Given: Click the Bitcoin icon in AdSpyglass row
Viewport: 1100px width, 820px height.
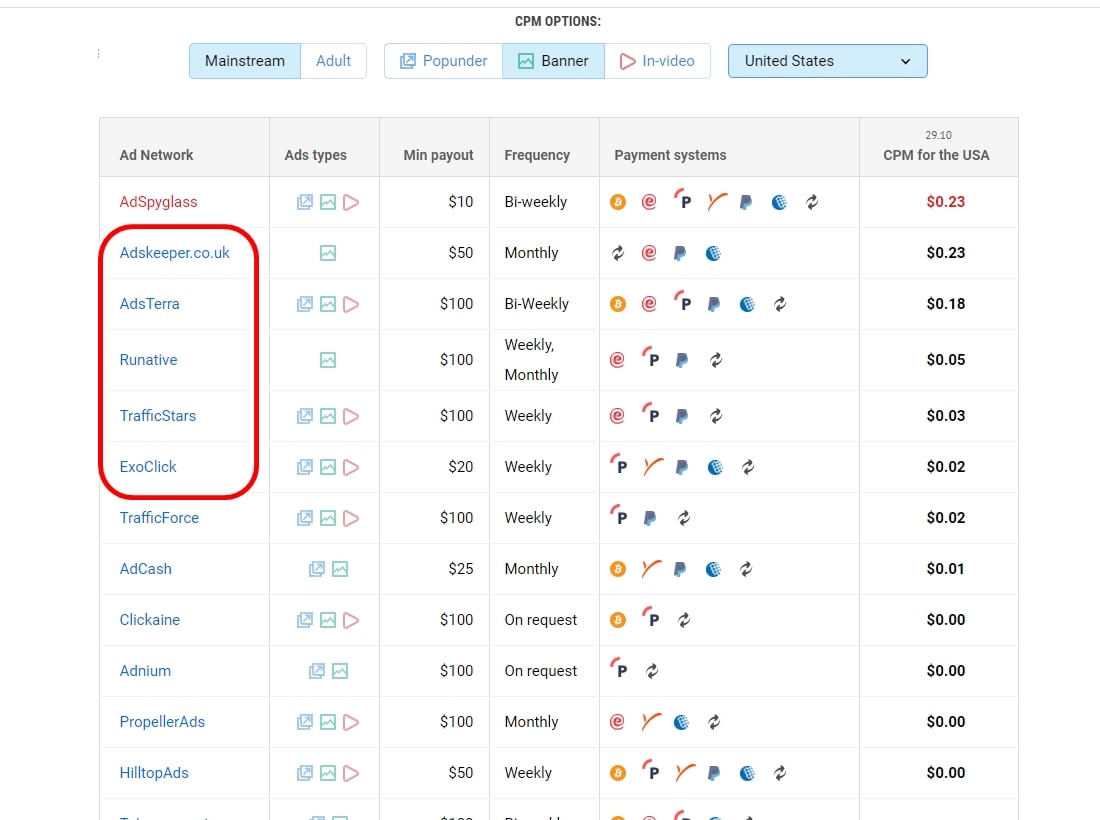Looking at the screenshot, I should point(618,202).
